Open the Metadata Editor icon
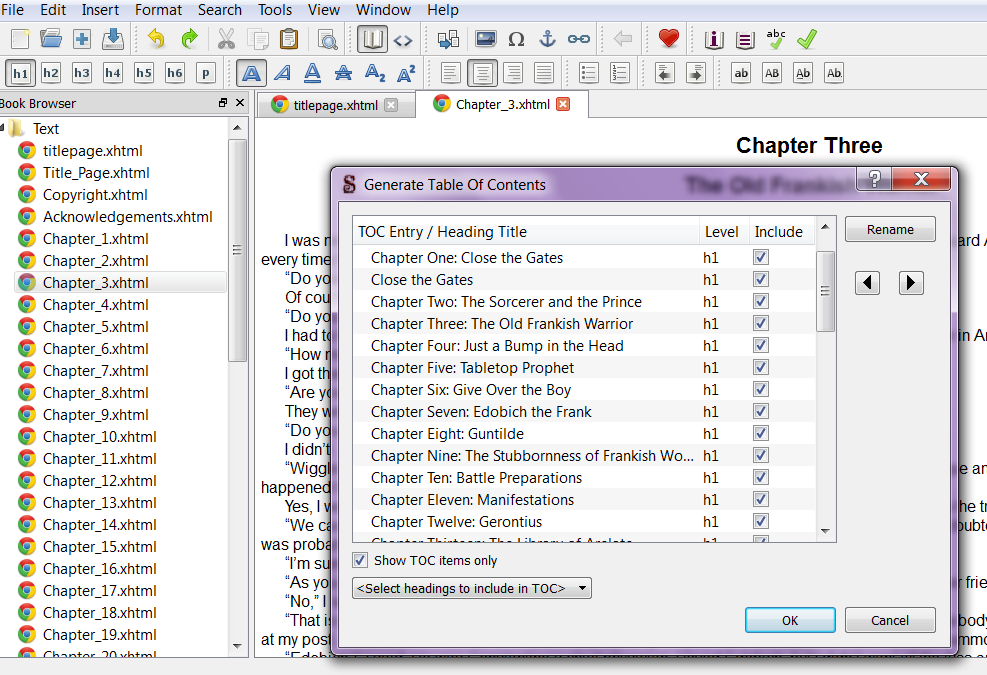Viewport: 987px width, 675px height. tap(713, 40)
